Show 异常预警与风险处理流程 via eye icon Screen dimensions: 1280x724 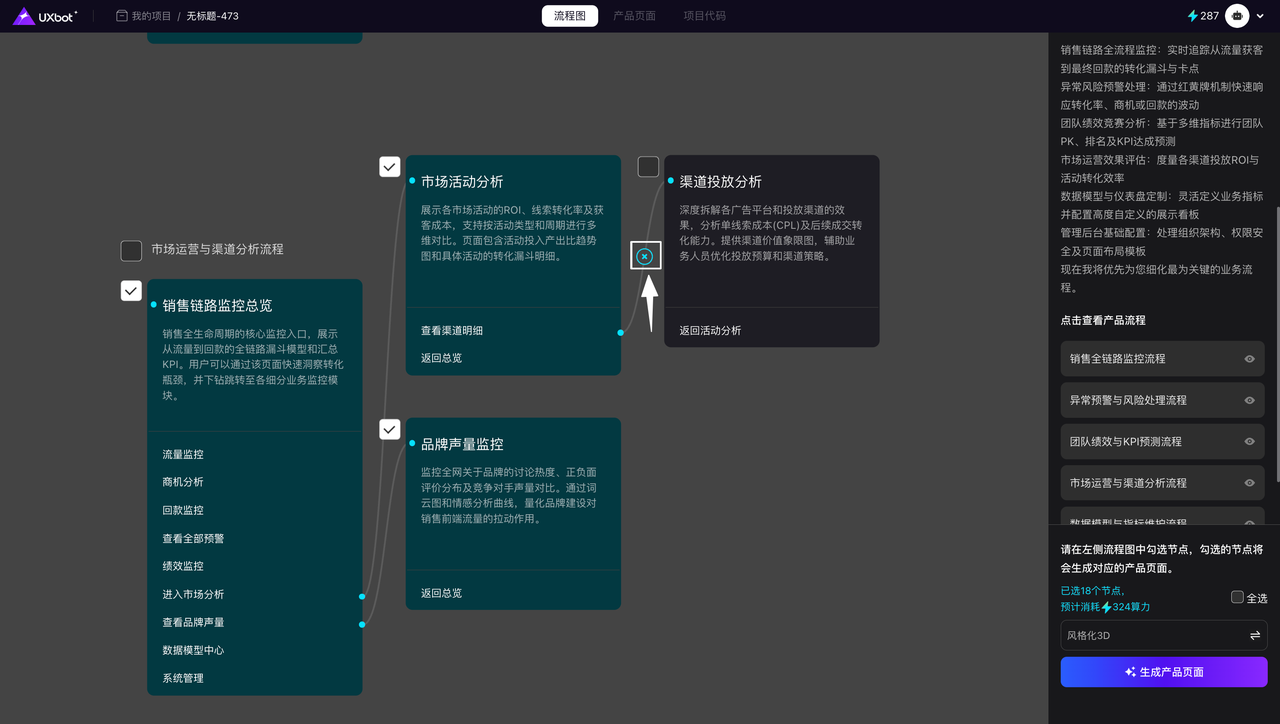(x=1249, y=400)
